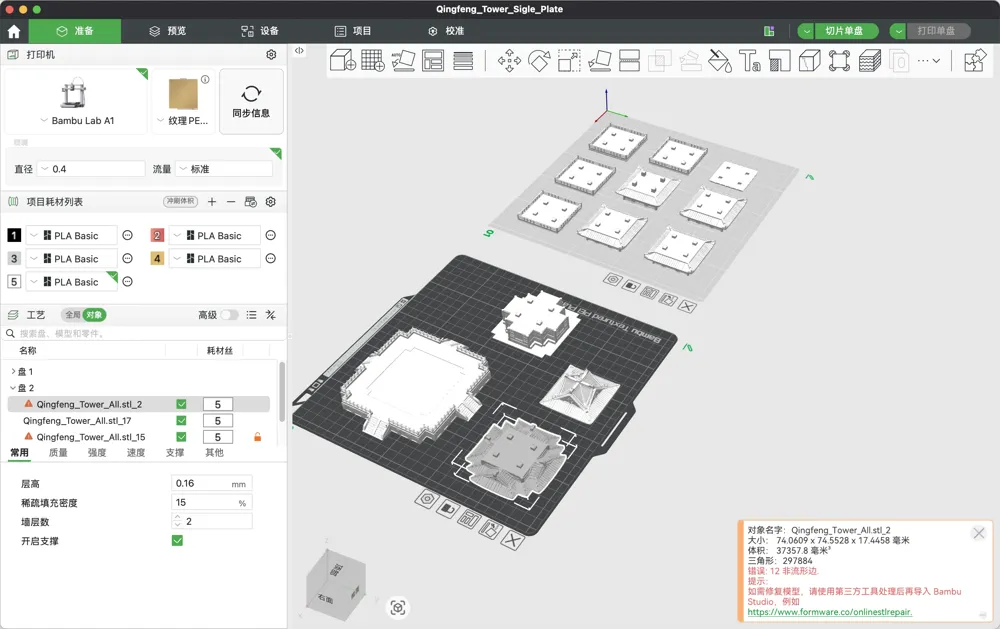Go to the Home screen icon
The height and width of the screenshot is (629, 1000).
pyautogui.click(x=14, y=31)
